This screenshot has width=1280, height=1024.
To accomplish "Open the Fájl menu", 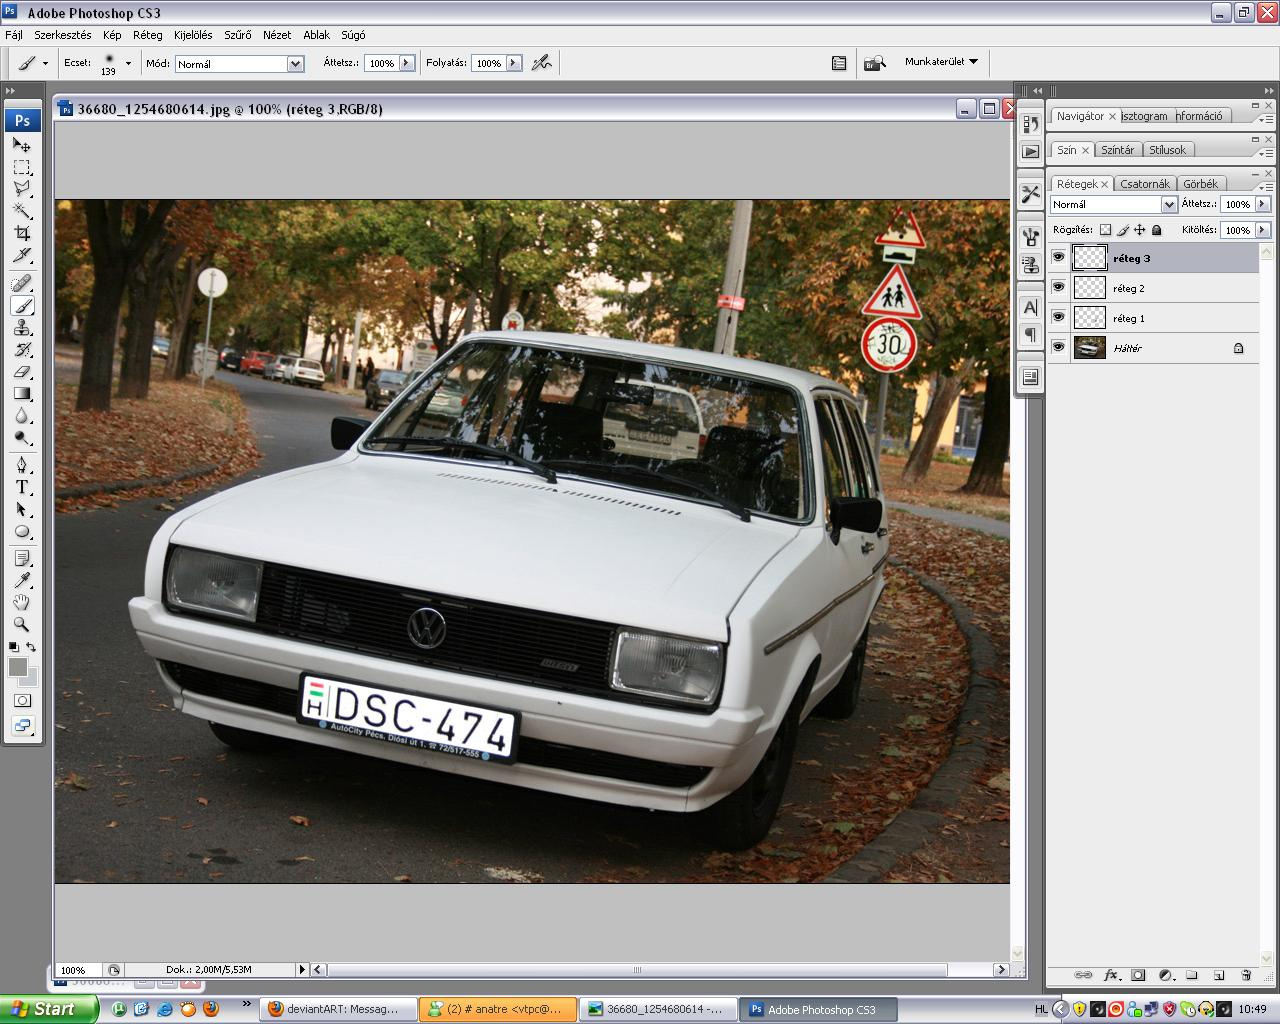I will pyautogui.click(x=14, y=35).
